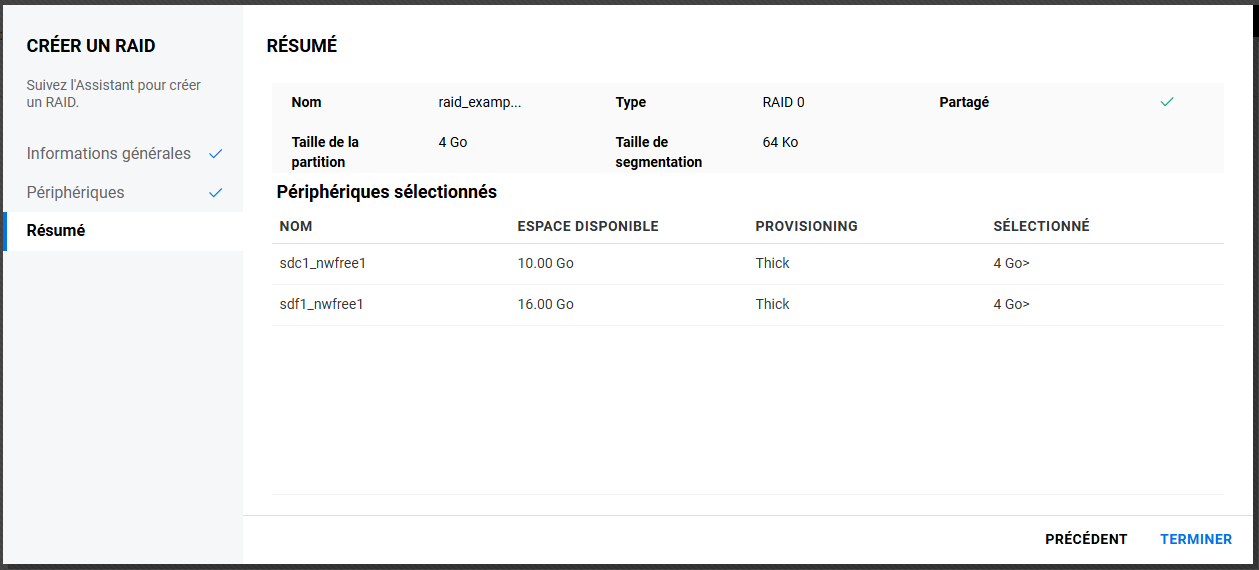Select the Résumé step in the sidebar
Viewport: 1259px width, 570px height.
click(56, 231)
